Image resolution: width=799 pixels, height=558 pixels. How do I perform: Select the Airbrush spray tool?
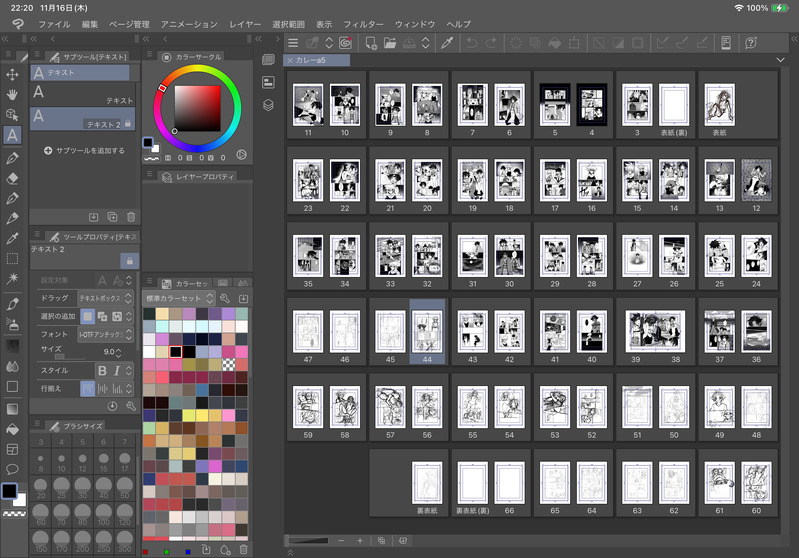click(12, 324)
